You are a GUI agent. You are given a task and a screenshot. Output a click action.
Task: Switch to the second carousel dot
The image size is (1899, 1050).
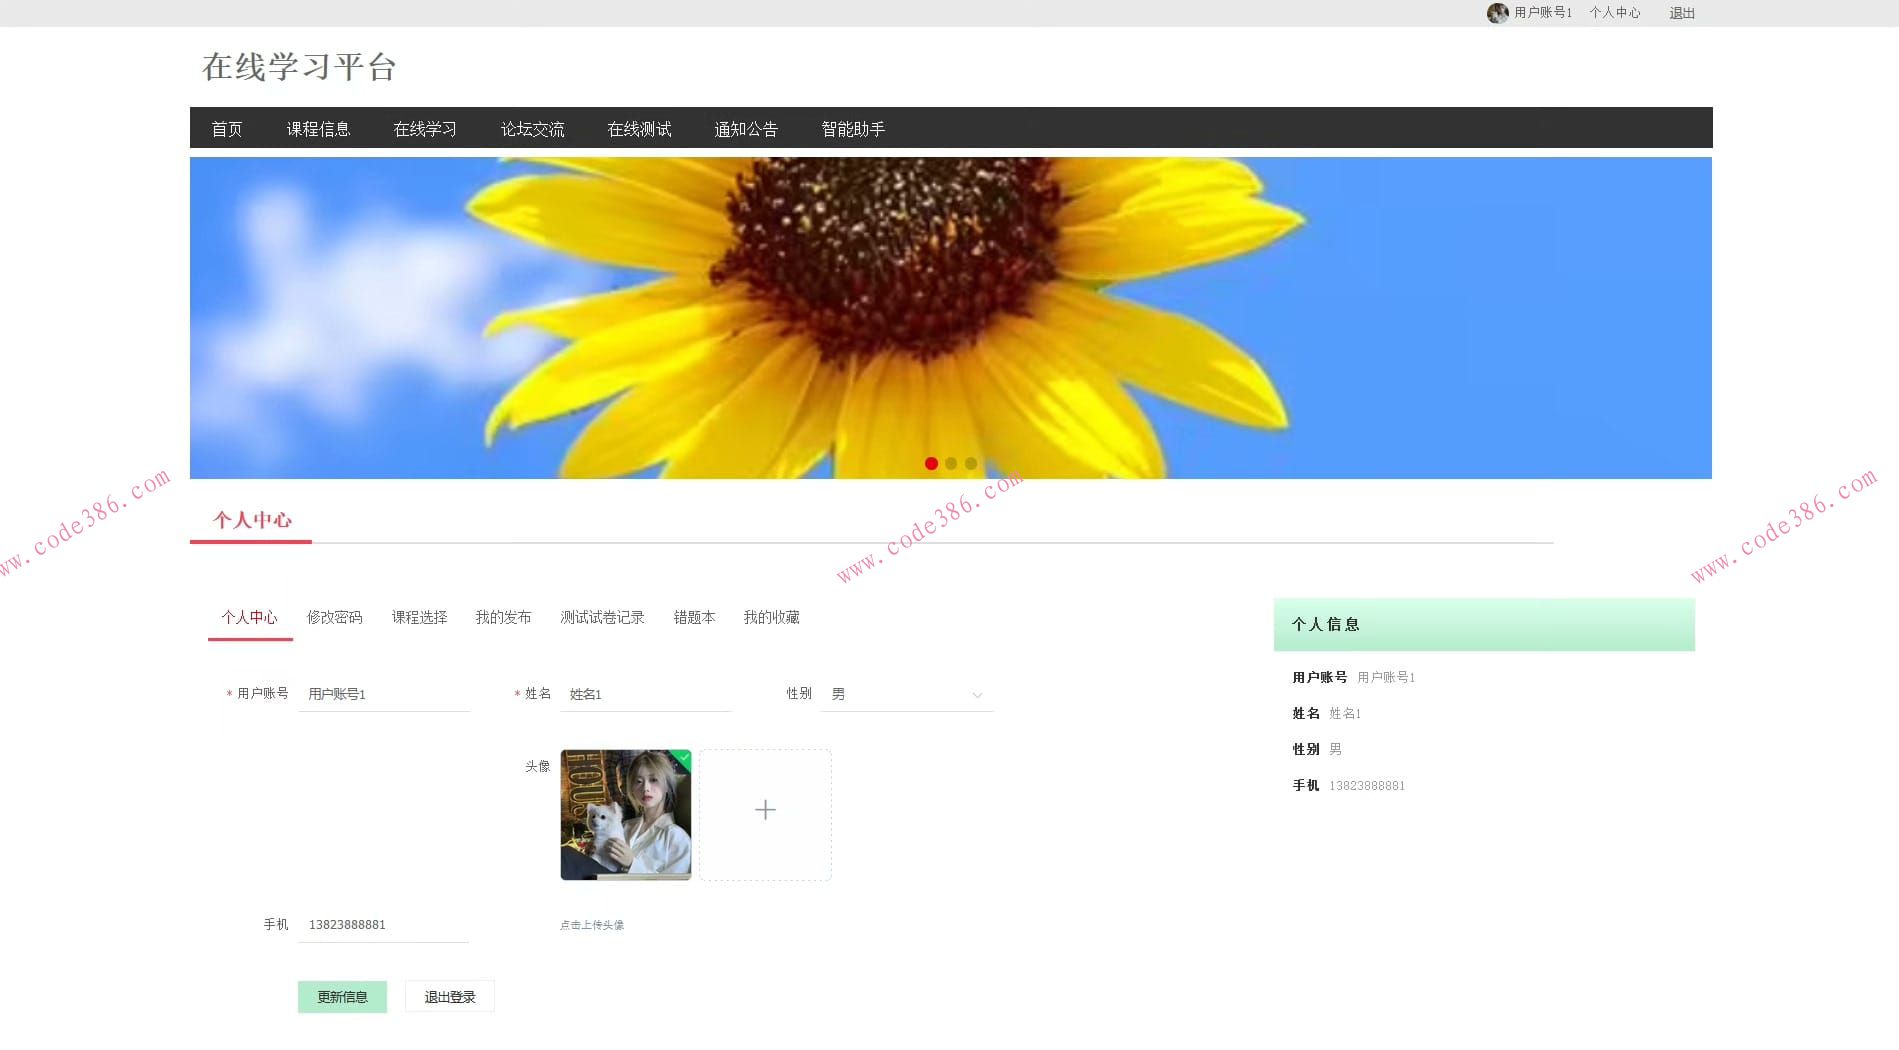[x=951, y=464]
